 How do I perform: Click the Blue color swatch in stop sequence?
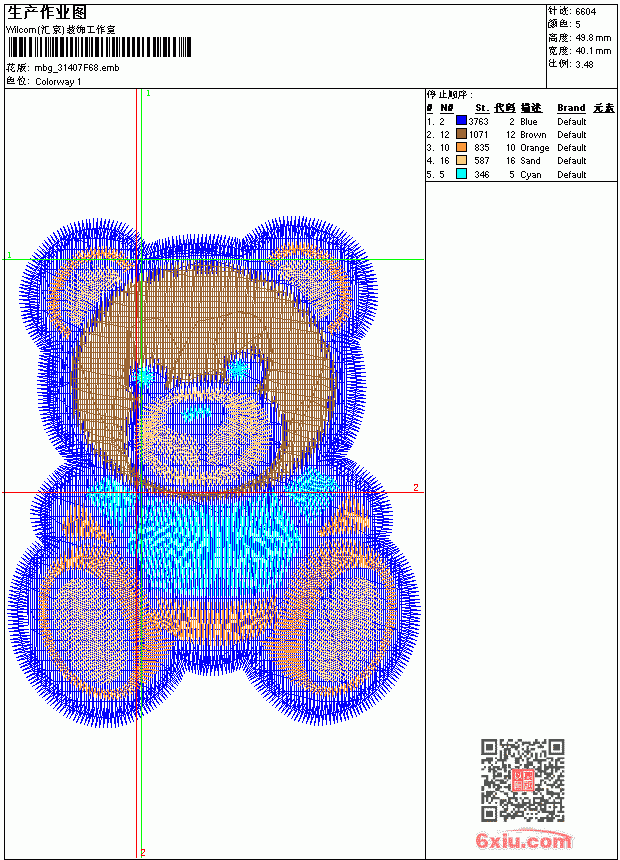(461, 121)
